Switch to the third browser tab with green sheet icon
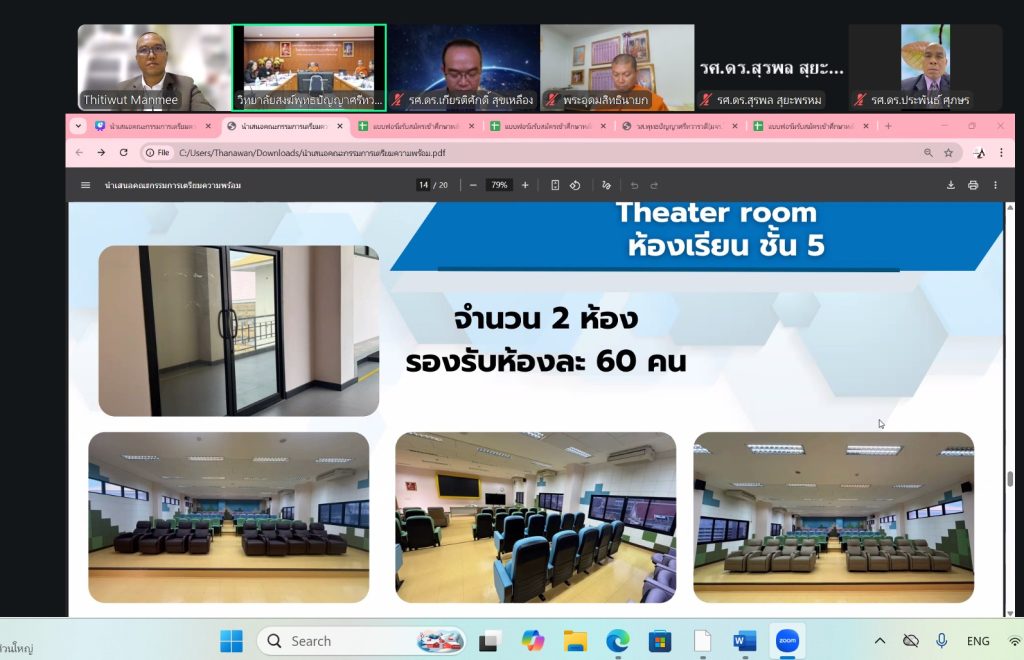Screen dimensions: 1024x660 413,126
